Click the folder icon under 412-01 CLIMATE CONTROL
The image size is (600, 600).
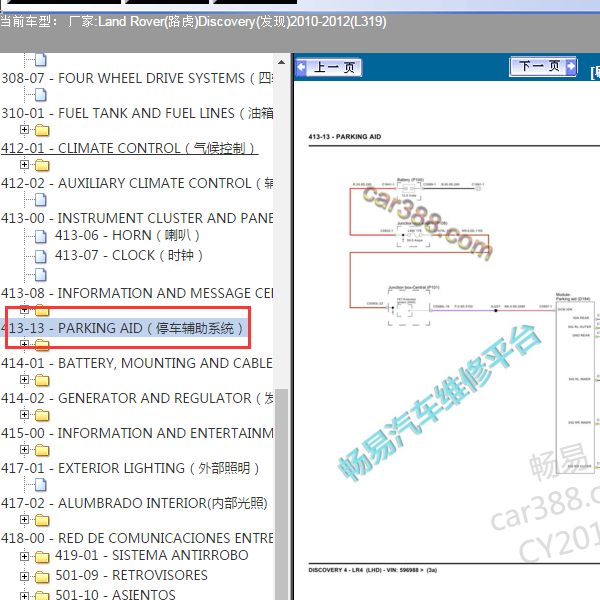[42, 165]
